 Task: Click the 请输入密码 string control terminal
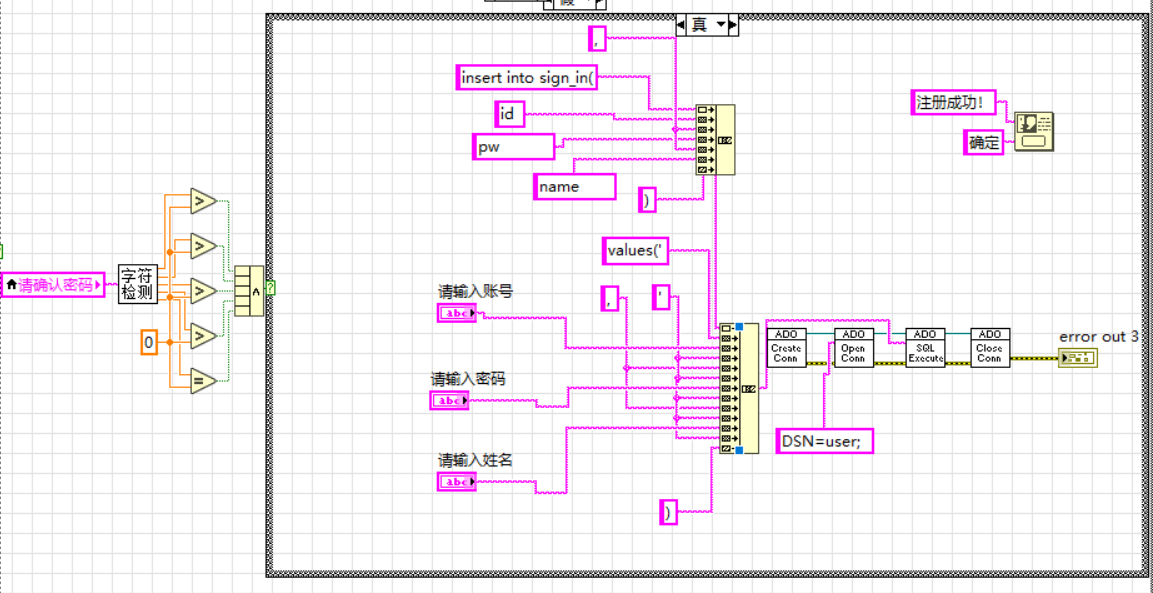(x=449, y=400)
